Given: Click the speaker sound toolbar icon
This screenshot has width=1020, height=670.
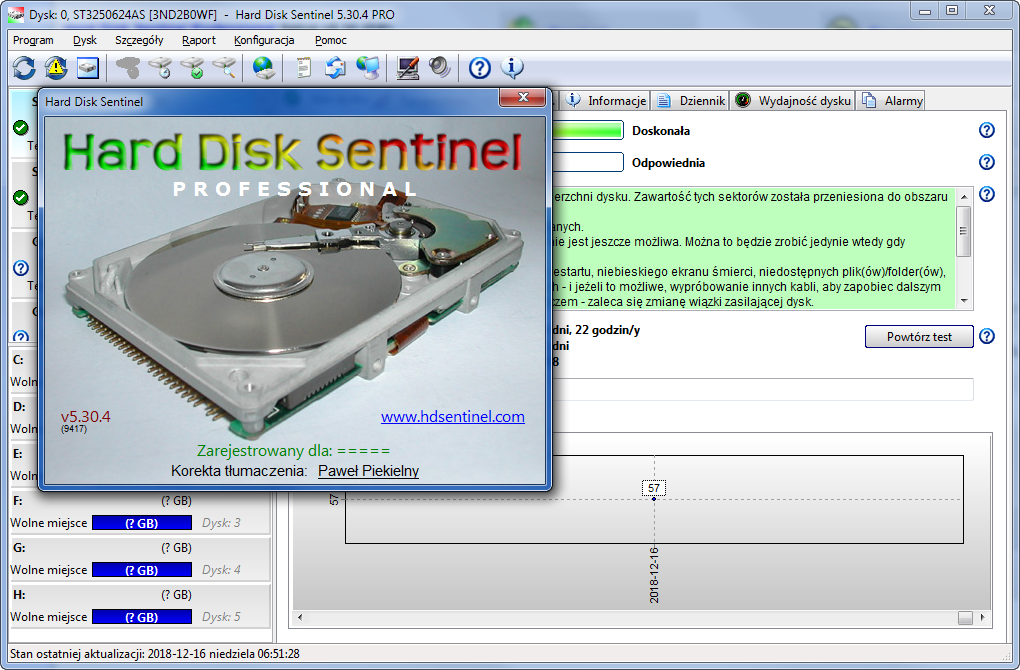Looking at the screenshot, I should pos(440,68).
